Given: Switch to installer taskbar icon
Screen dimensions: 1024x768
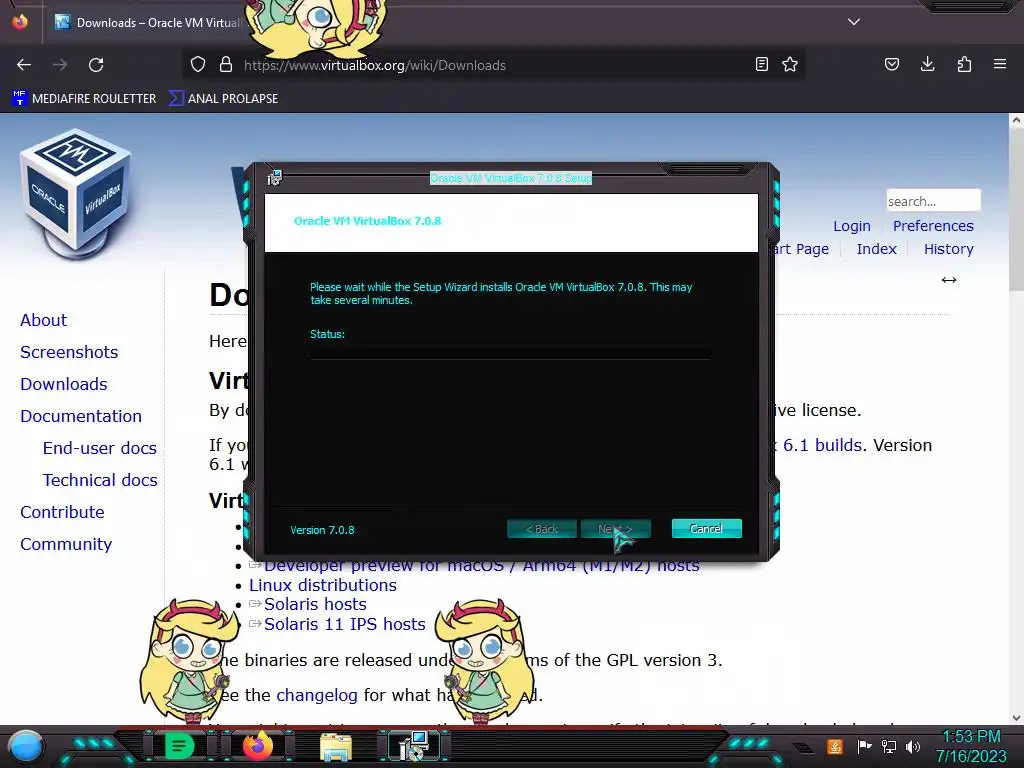Looking at the screenshot, I should [415, 746].
